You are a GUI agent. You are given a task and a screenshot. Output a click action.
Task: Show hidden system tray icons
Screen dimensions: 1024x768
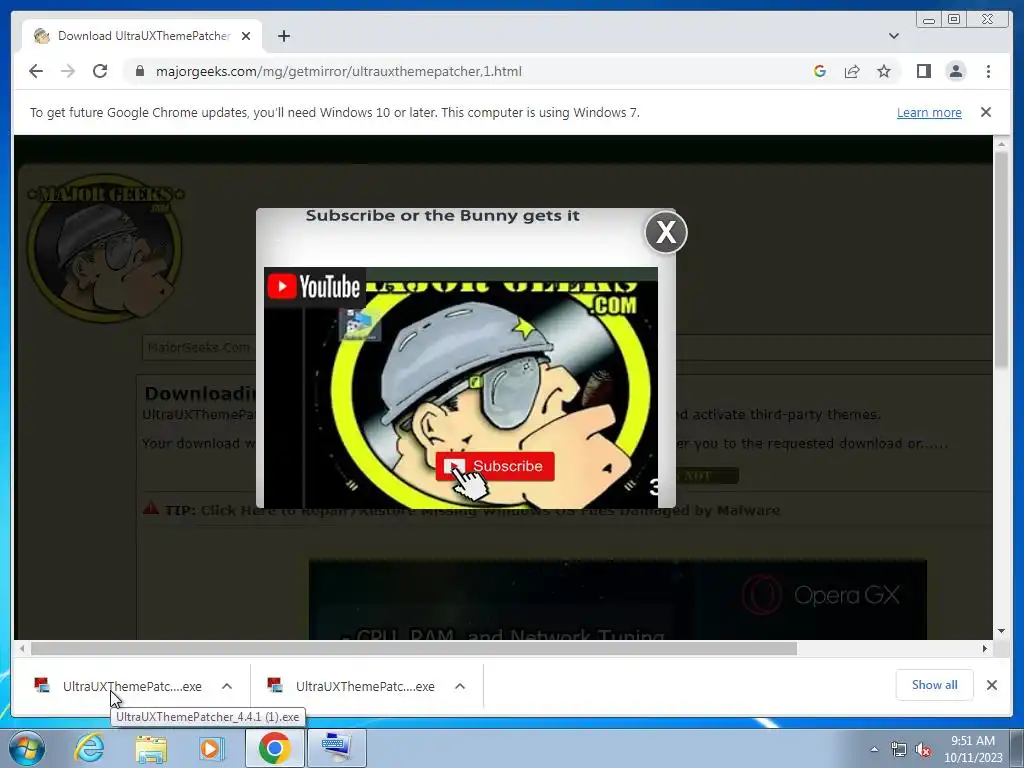pyautogui.click(x=874, y=750)
